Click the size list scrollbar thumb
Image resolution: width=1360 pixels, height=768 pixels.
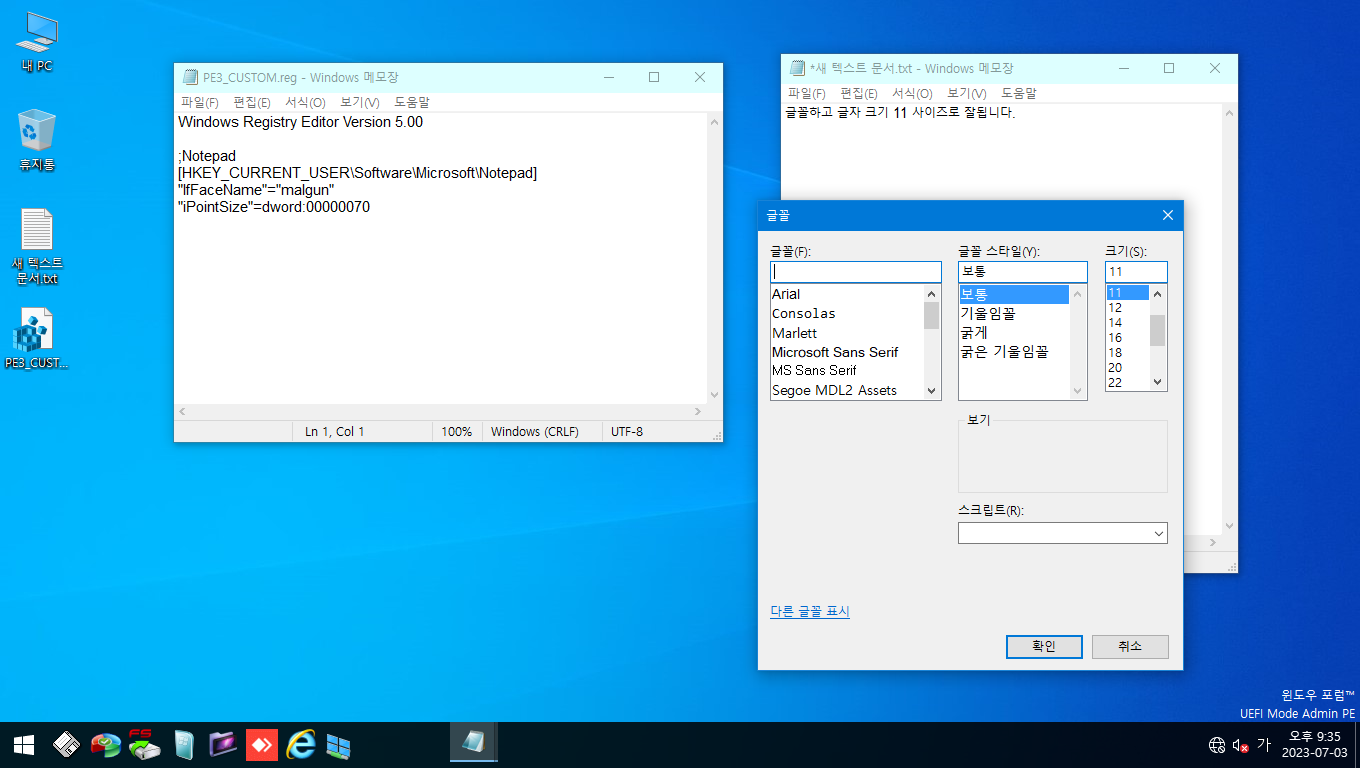click(1158, 330)
